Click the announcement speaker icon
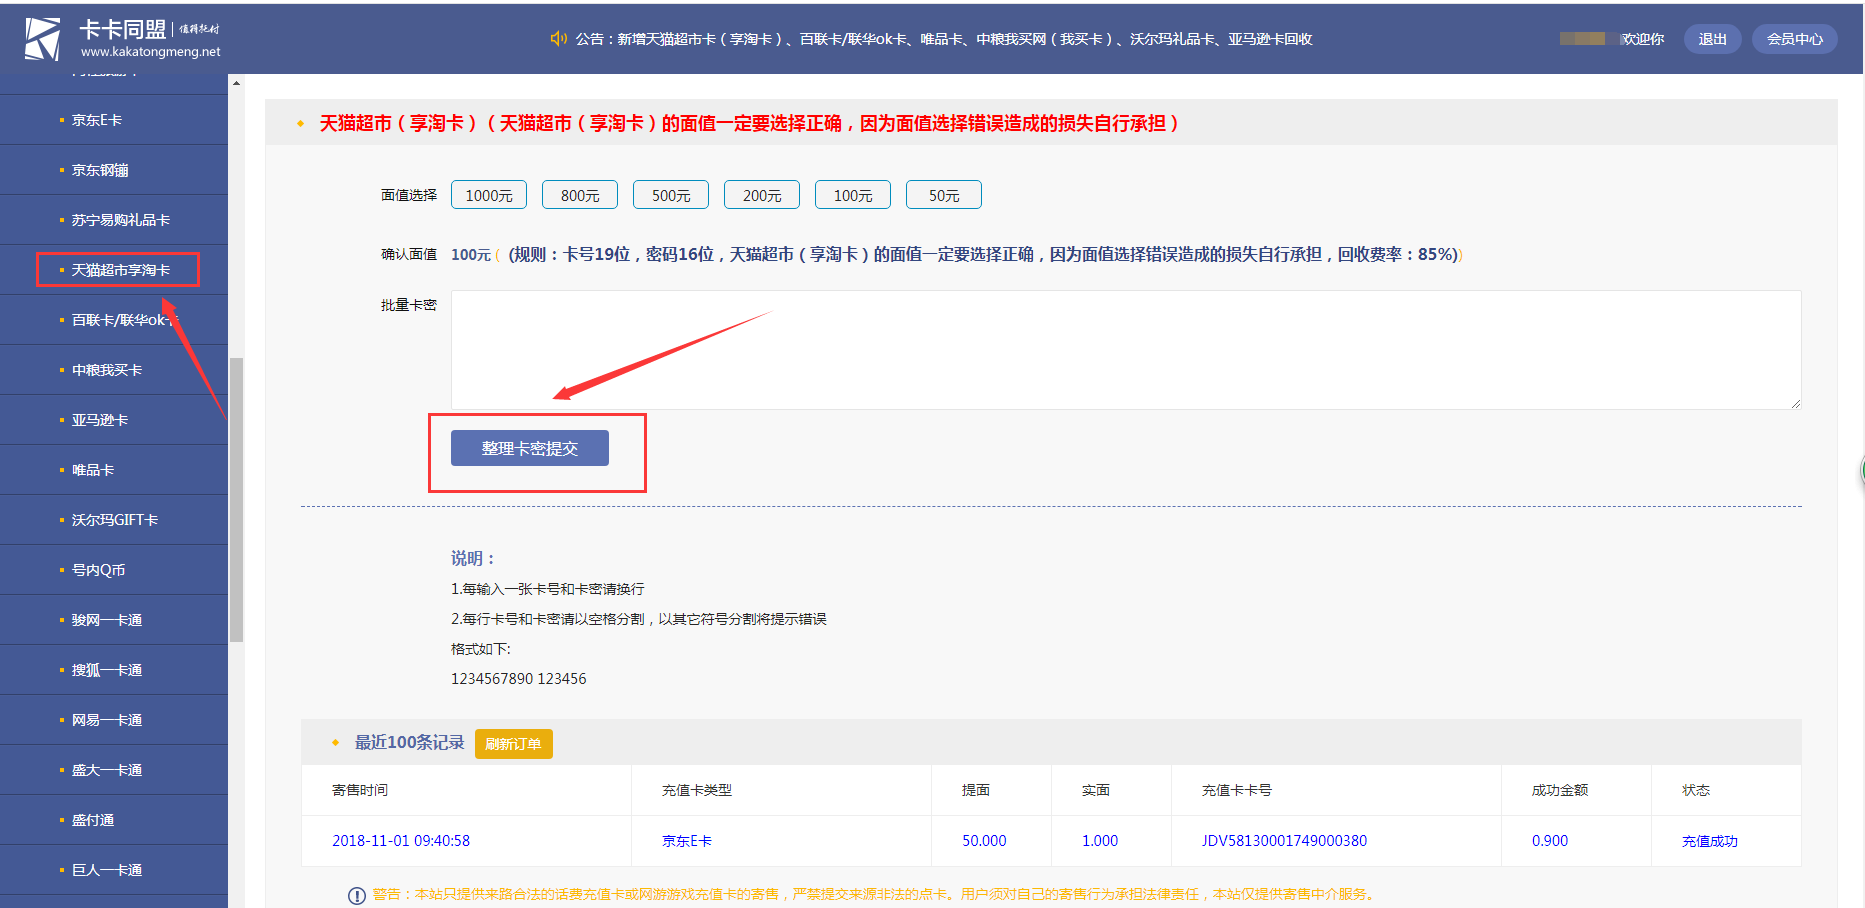Screen dimensions: 1865x908 click(x=558, y=39)
